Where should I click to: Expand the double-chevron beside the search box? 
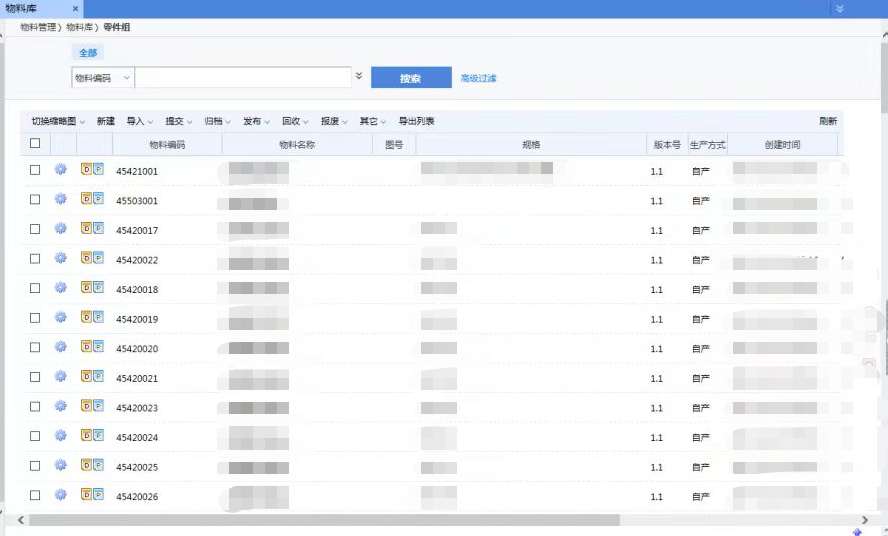359,76
